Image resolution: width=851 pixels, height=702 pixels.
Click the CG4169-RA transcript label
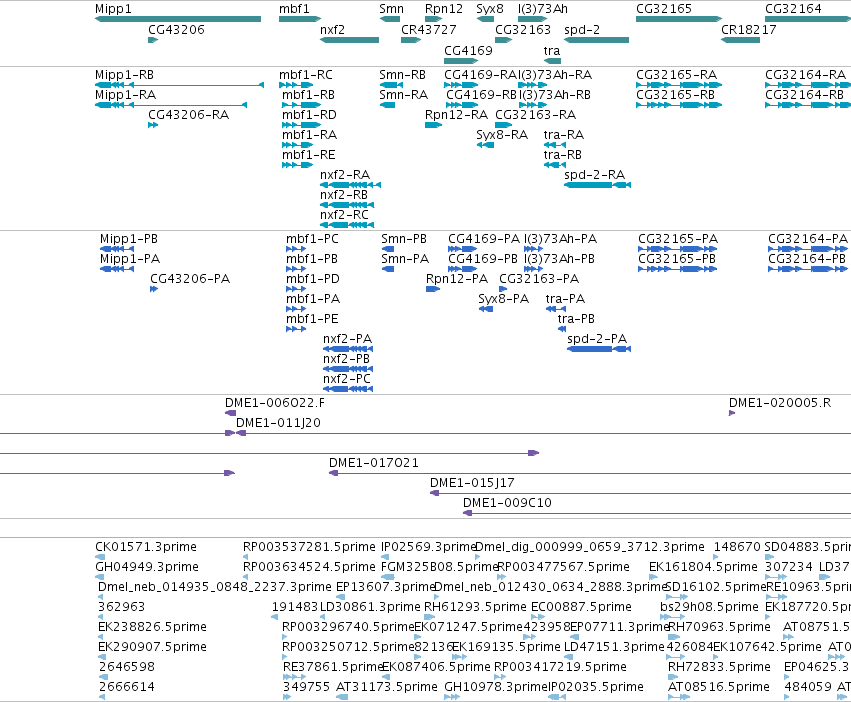coord(480,74)
